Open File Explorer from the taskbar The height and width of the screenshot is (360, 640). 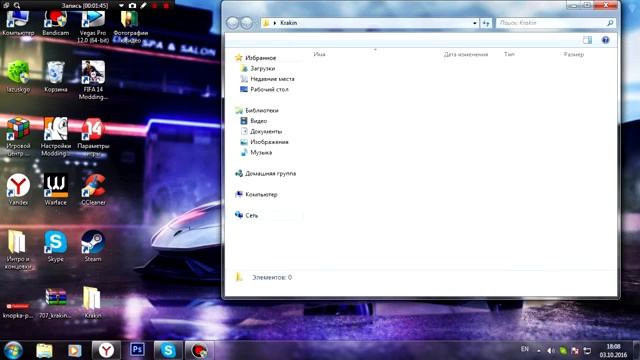44,351
